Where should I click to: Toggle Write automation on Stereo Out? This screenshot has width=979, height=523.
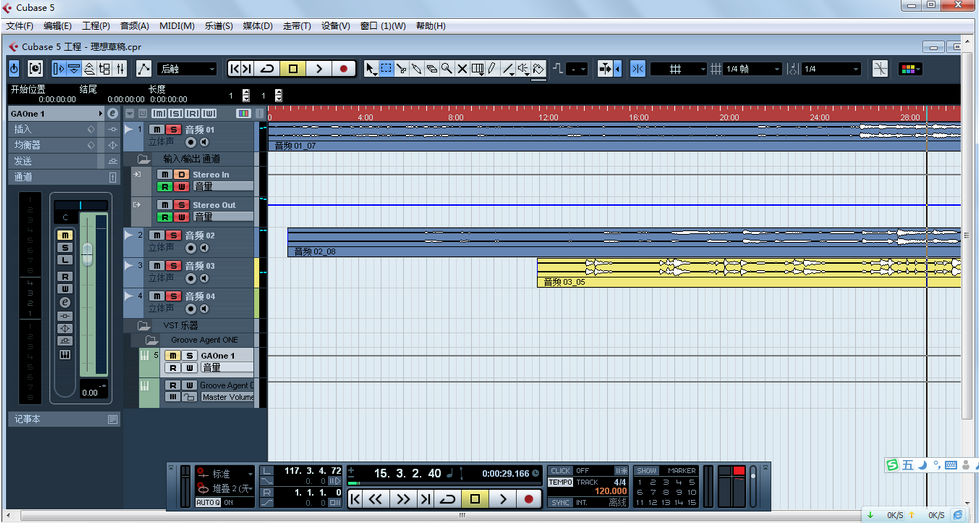pyautogui.click(x=180, y=217)
